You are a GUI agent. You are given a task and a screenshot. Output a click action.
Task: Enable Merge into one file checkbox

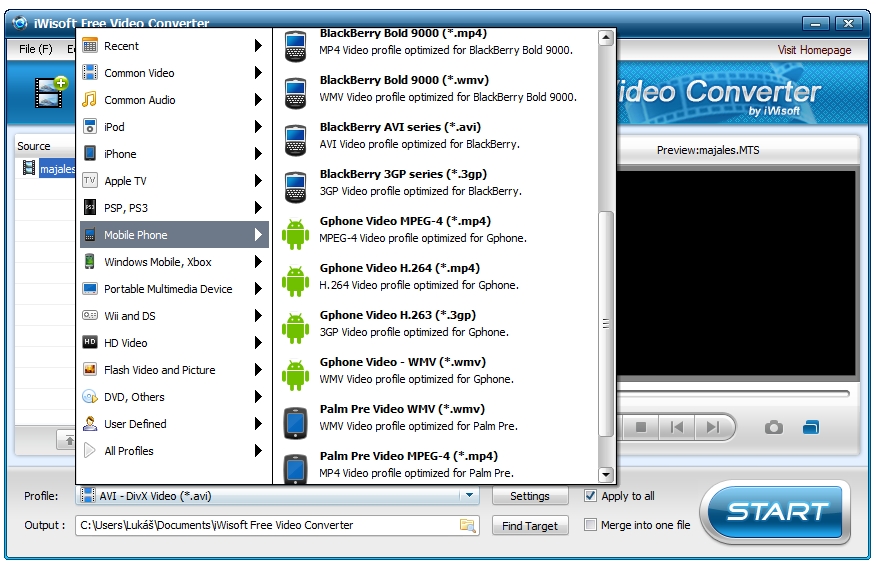coord(590,525)
